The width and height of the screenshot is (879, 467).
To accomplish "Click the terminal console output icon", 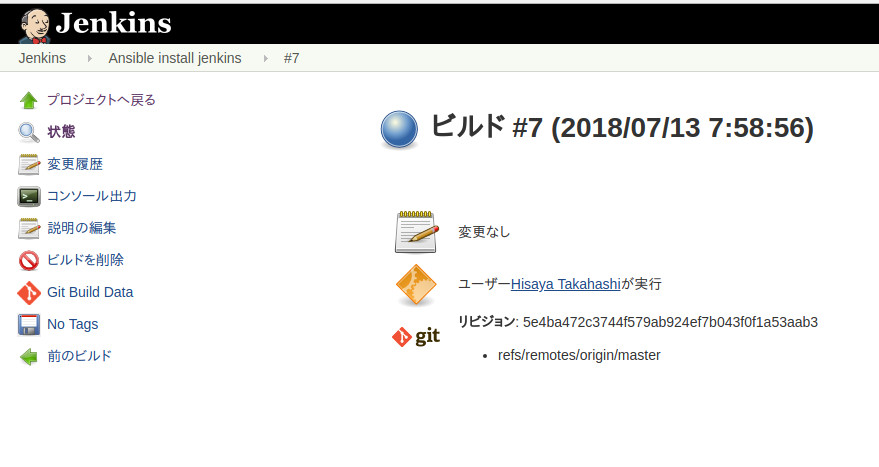I will 29,196.
